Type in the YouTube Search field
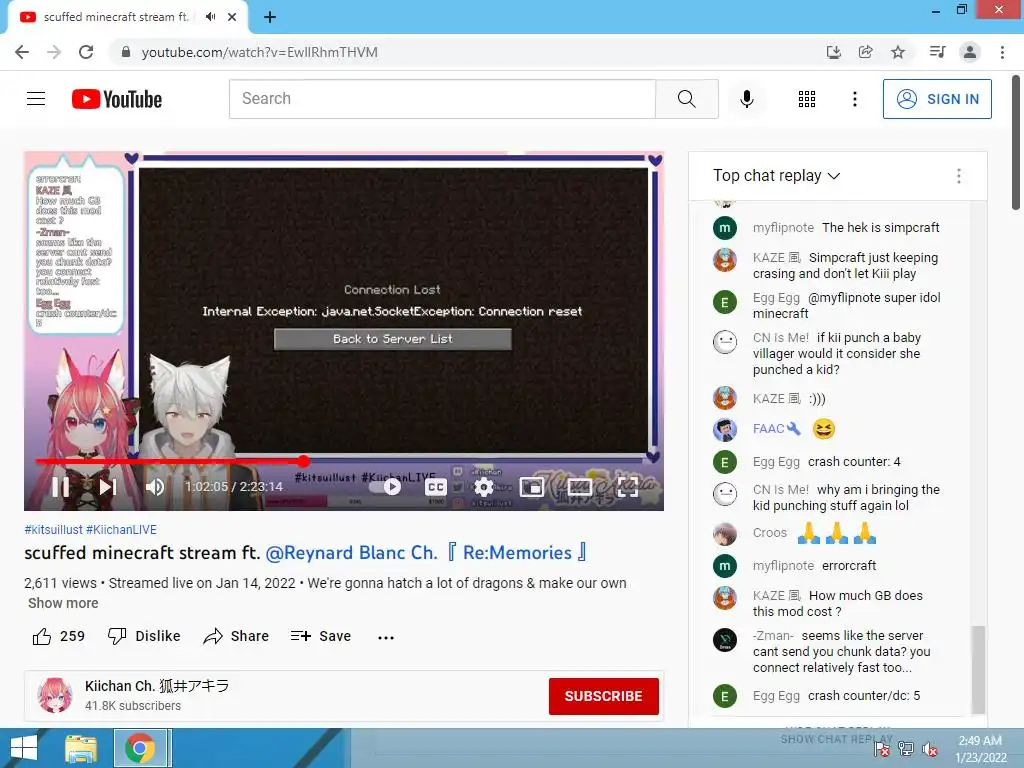The width and height of the screenshot is (1024, 768). point(442,99)
